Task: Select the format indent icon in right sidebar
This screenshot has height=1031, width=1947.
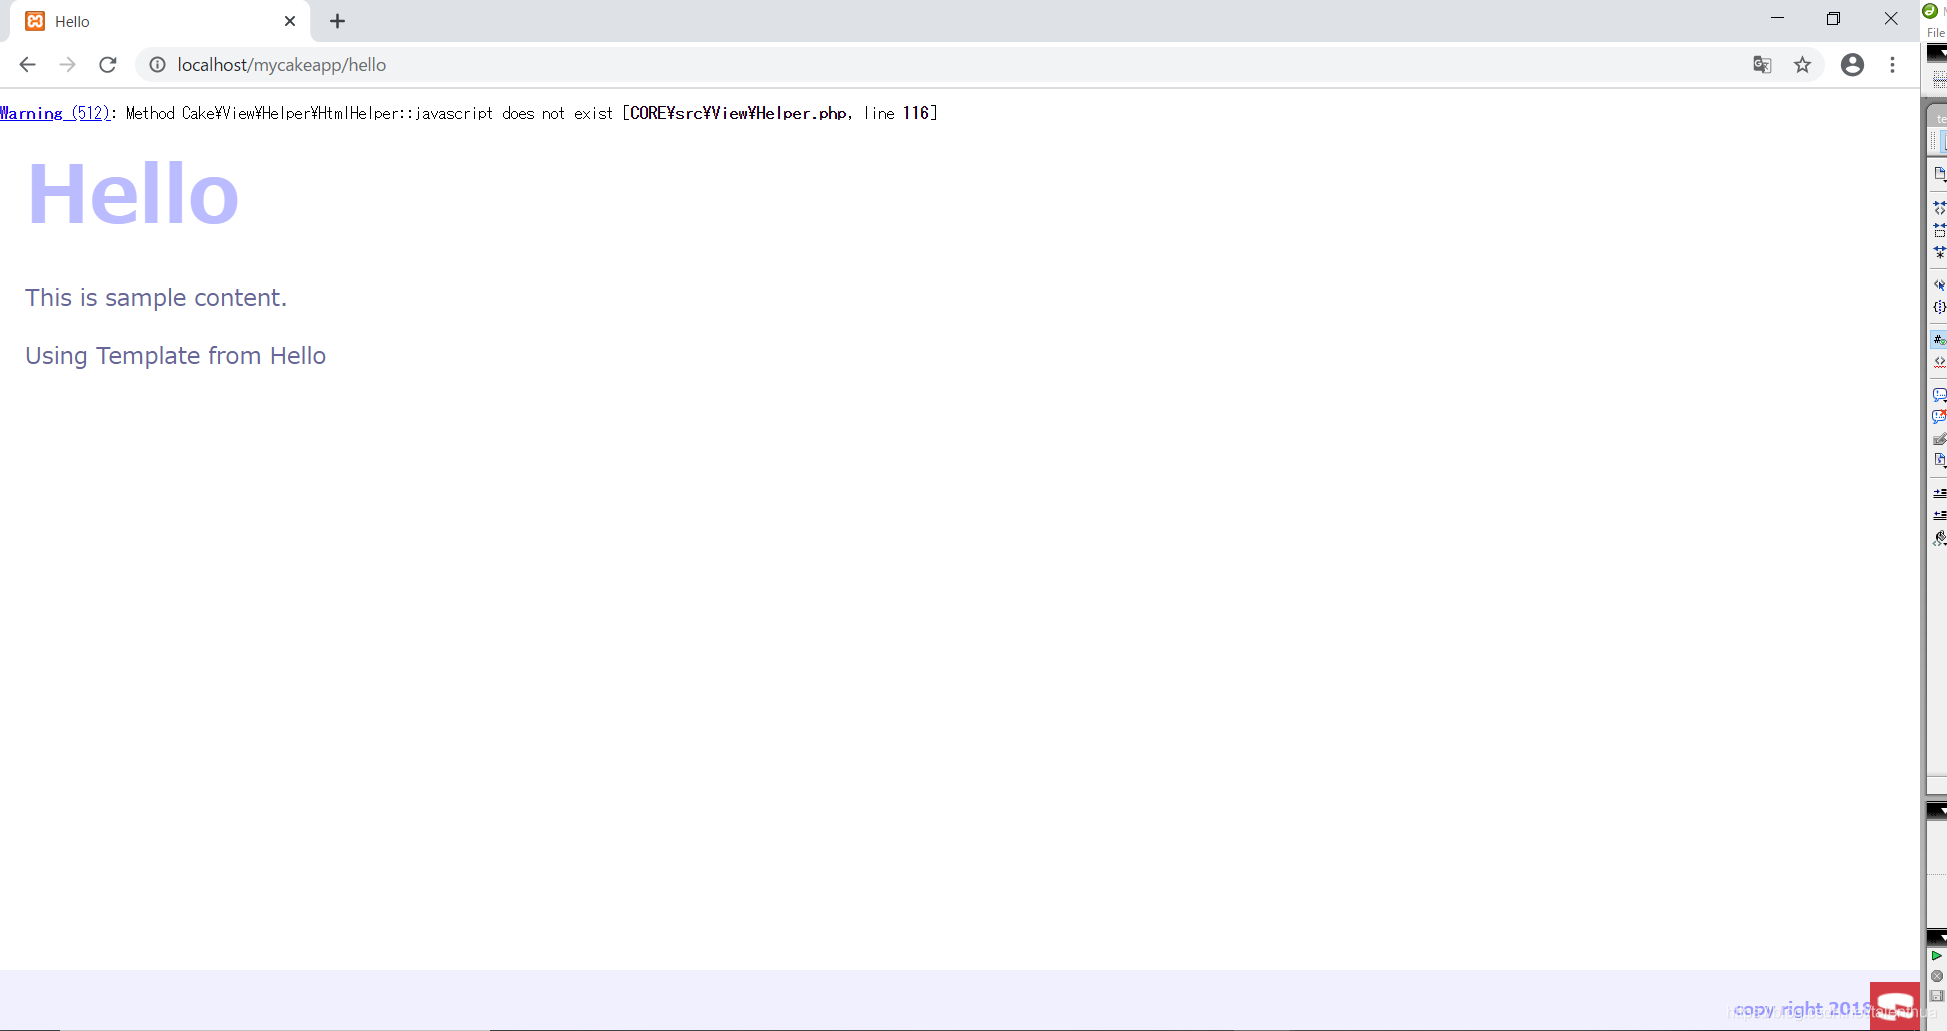Action: pyautogui.click(x=1940, y=492)
